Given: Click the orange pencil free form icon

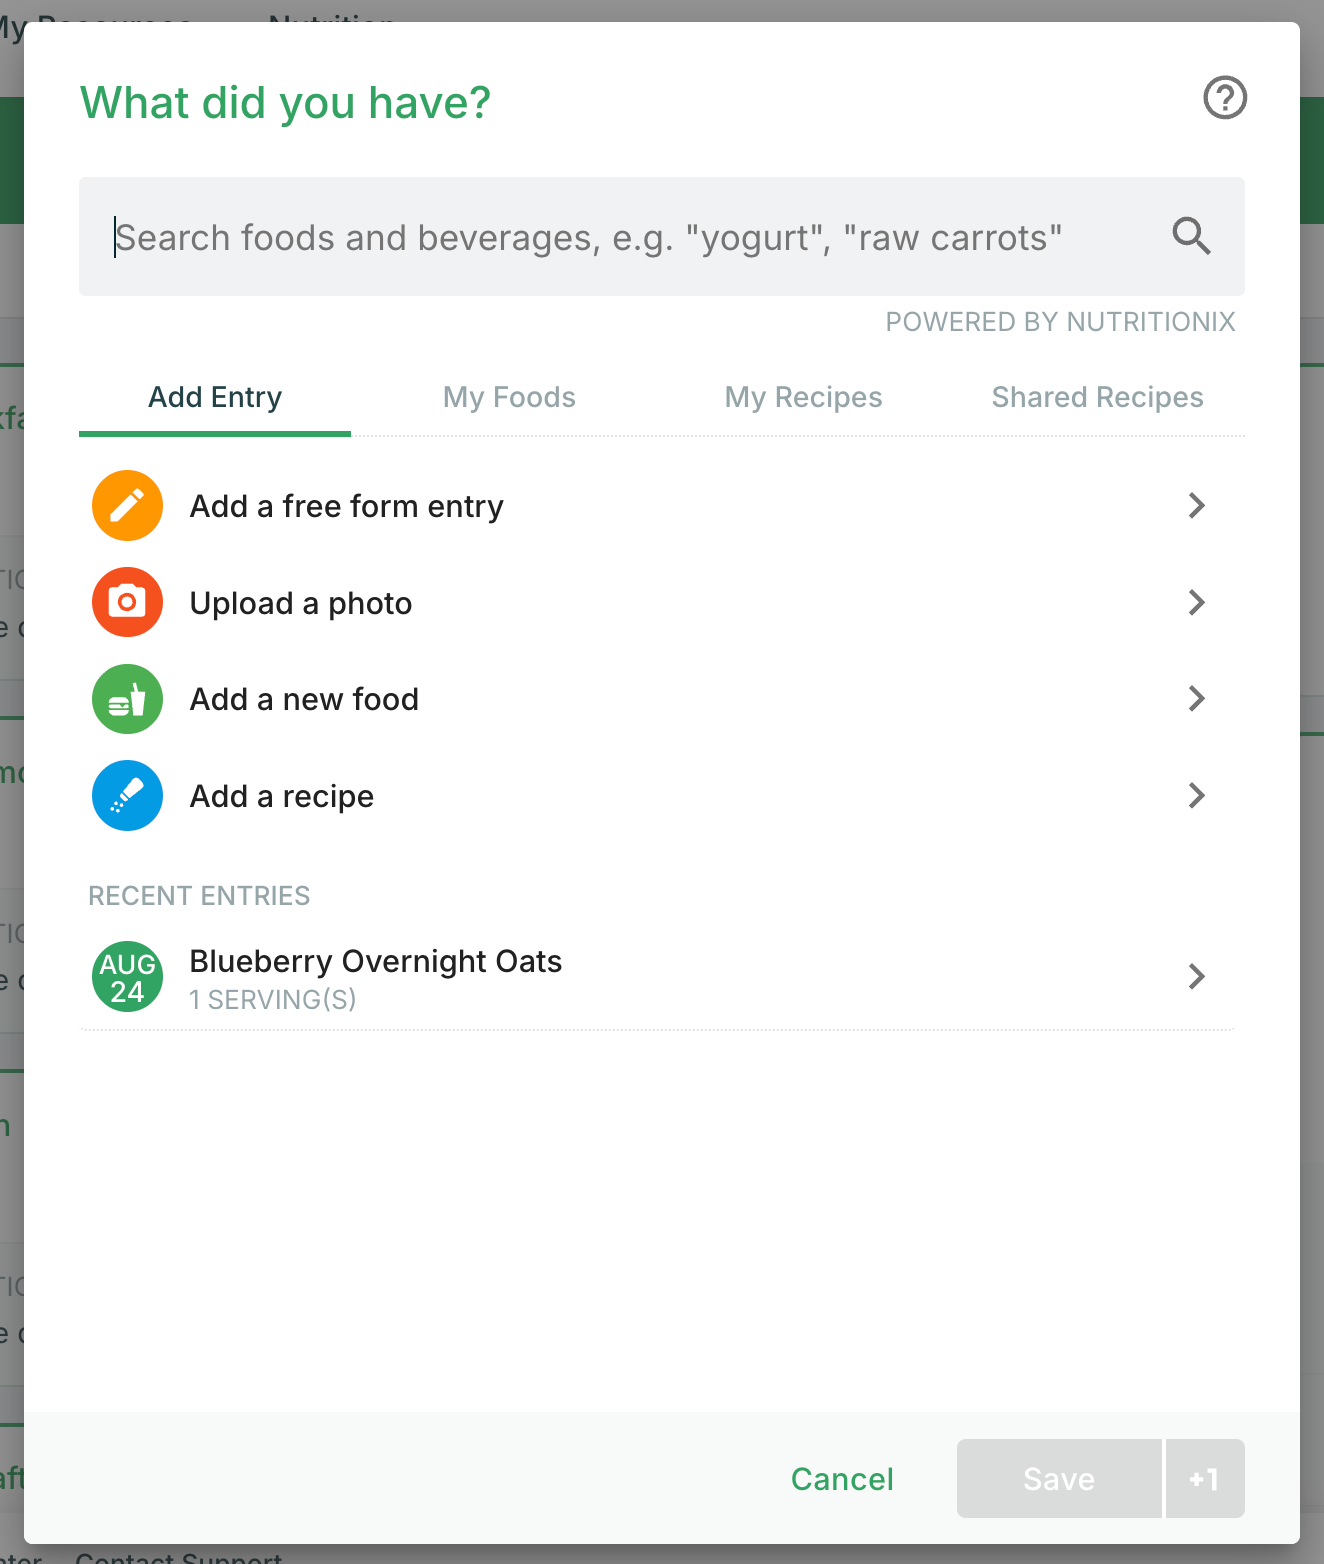Looking at the screenshot, I should [x=127, y=506].
